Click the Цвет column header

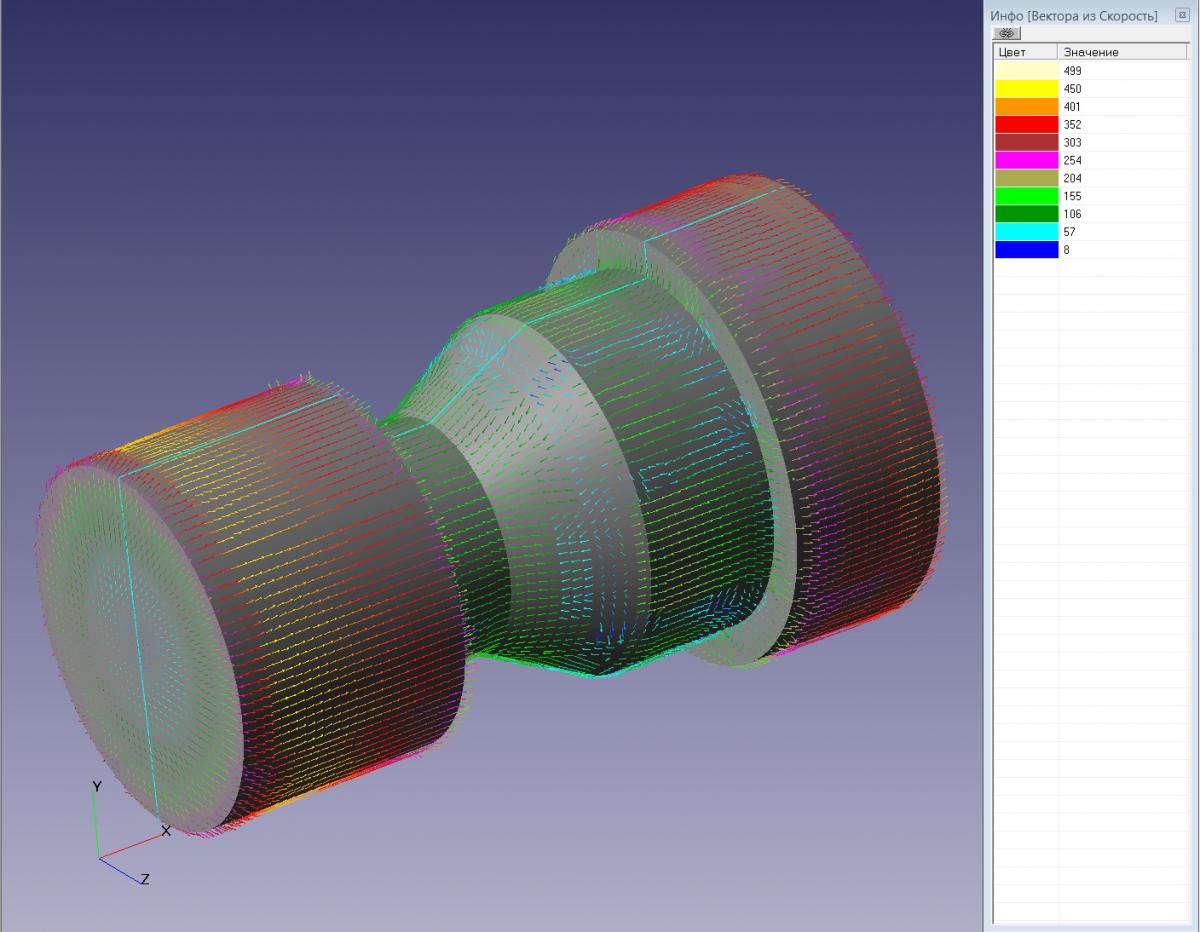(x=1025, y=52)
